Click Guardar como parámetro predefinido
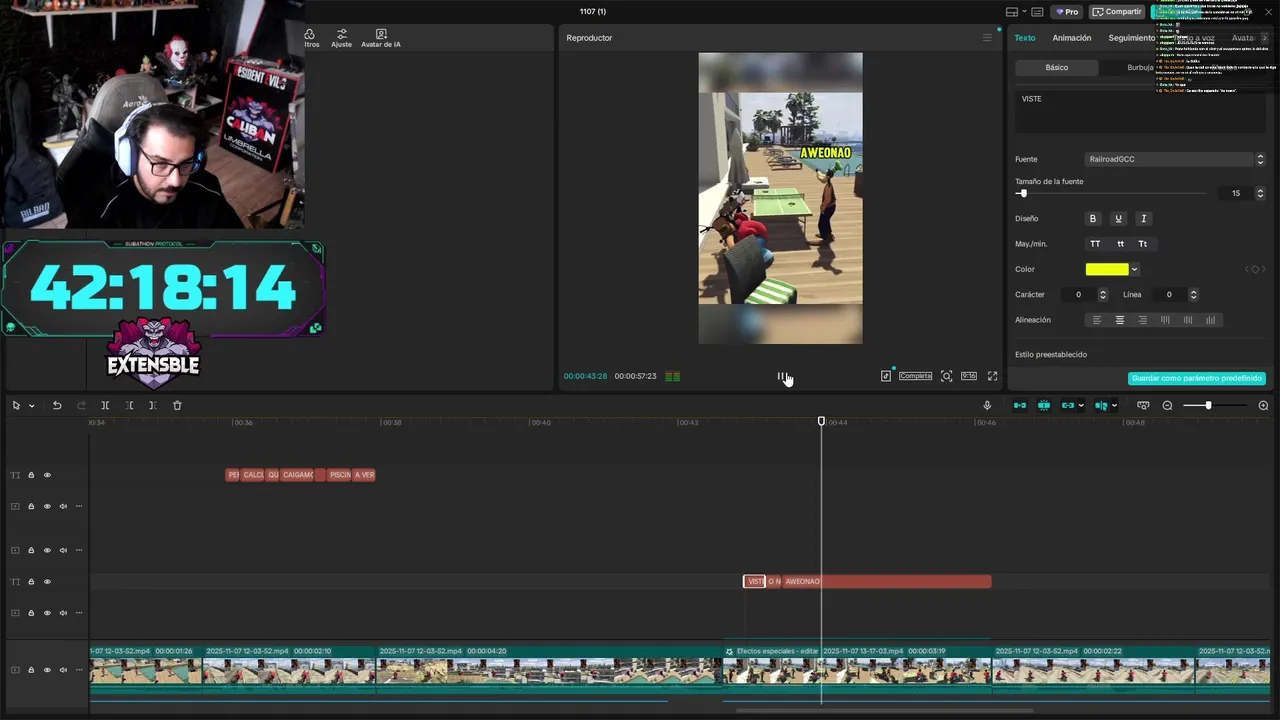 [x=1196, y=378]
